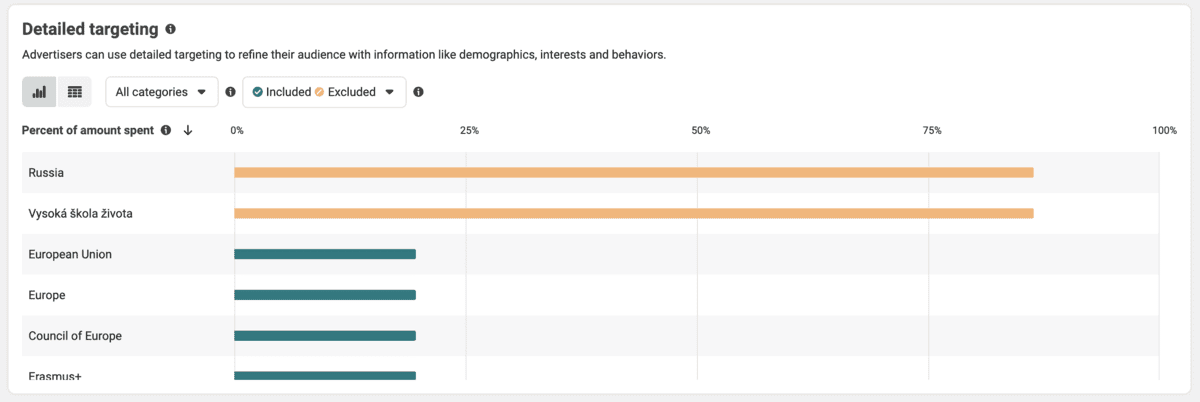This screenshot has width=1200, height=402.
Task: Select the Russia row label
Action: (x=47, y=173)
